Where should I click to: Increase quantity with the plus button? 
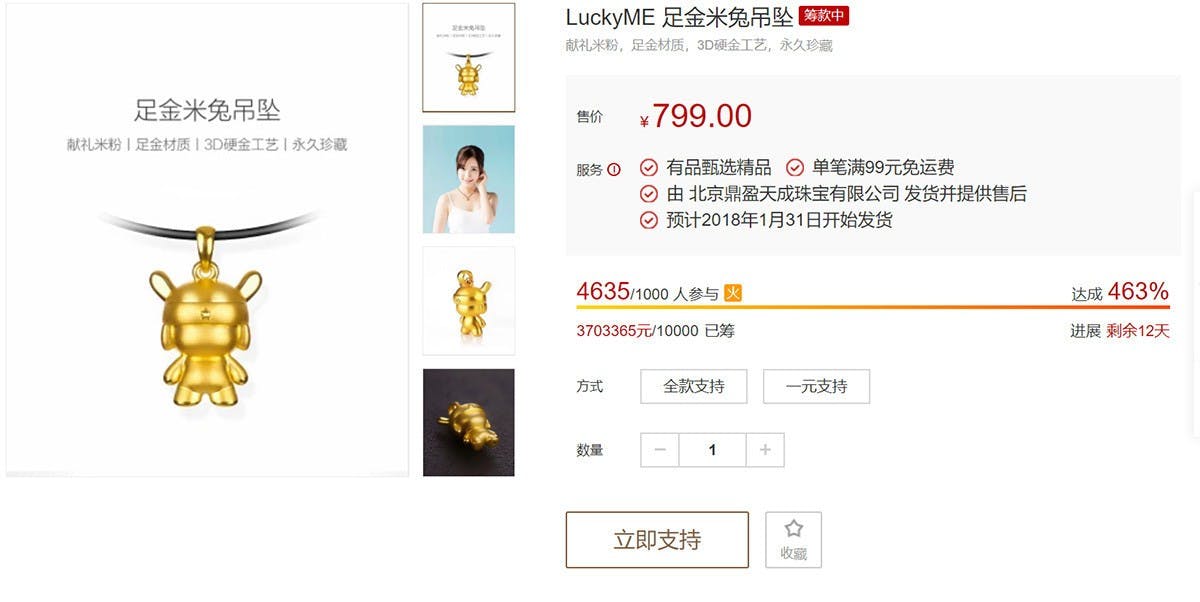(x=765, y=450)
